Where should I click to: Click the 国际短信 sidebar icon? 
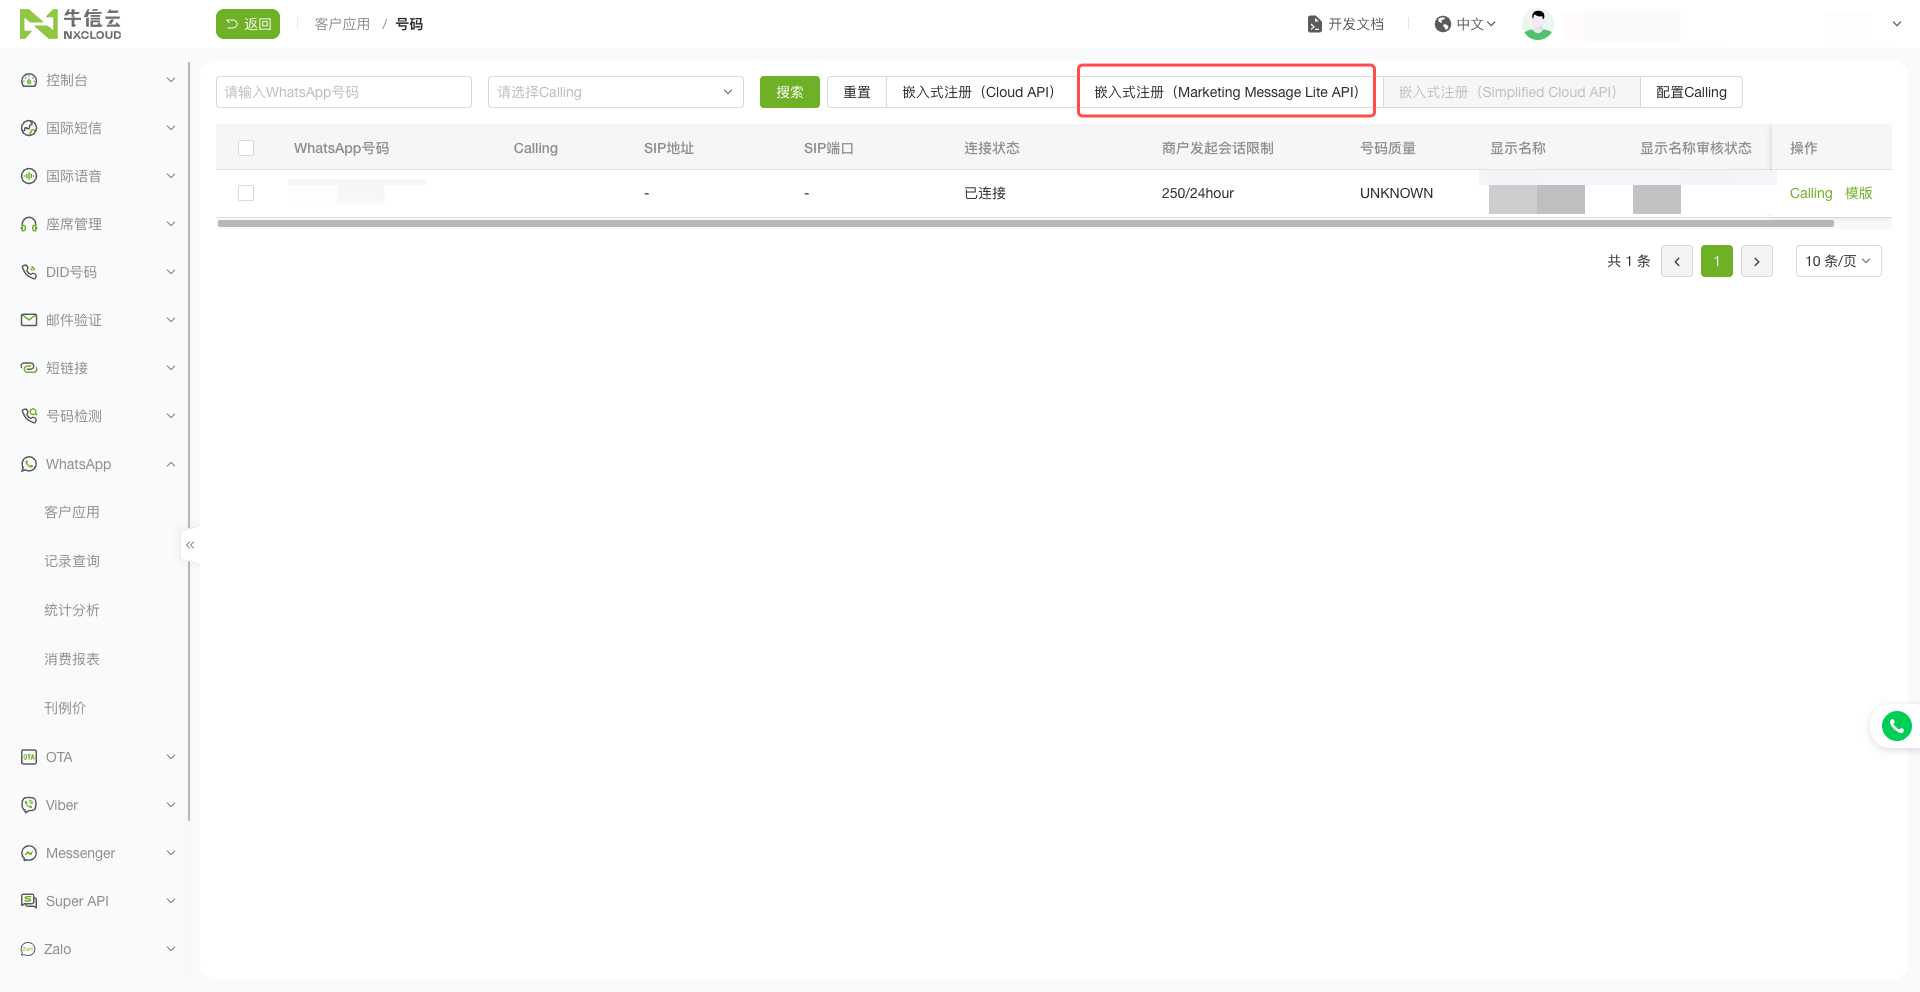coord(29,128)
